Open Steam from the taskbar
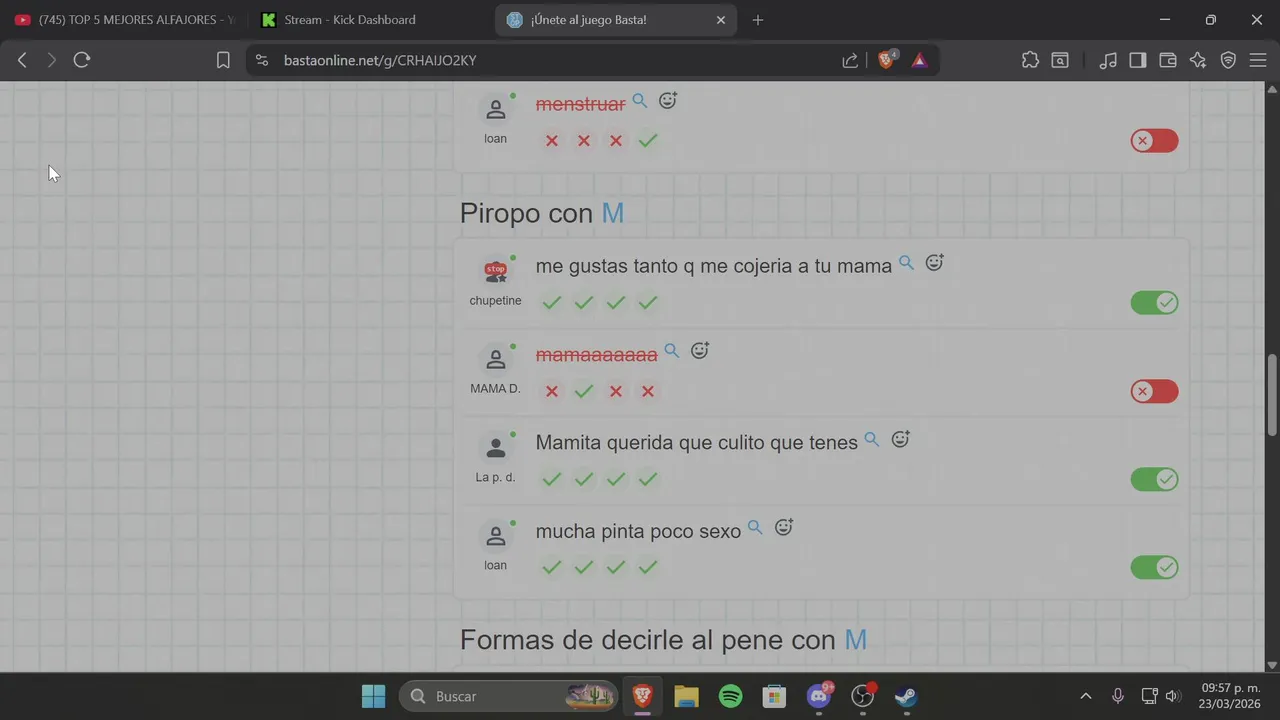The width and height of the screenshot is (1280, 720). pos(906,696)
